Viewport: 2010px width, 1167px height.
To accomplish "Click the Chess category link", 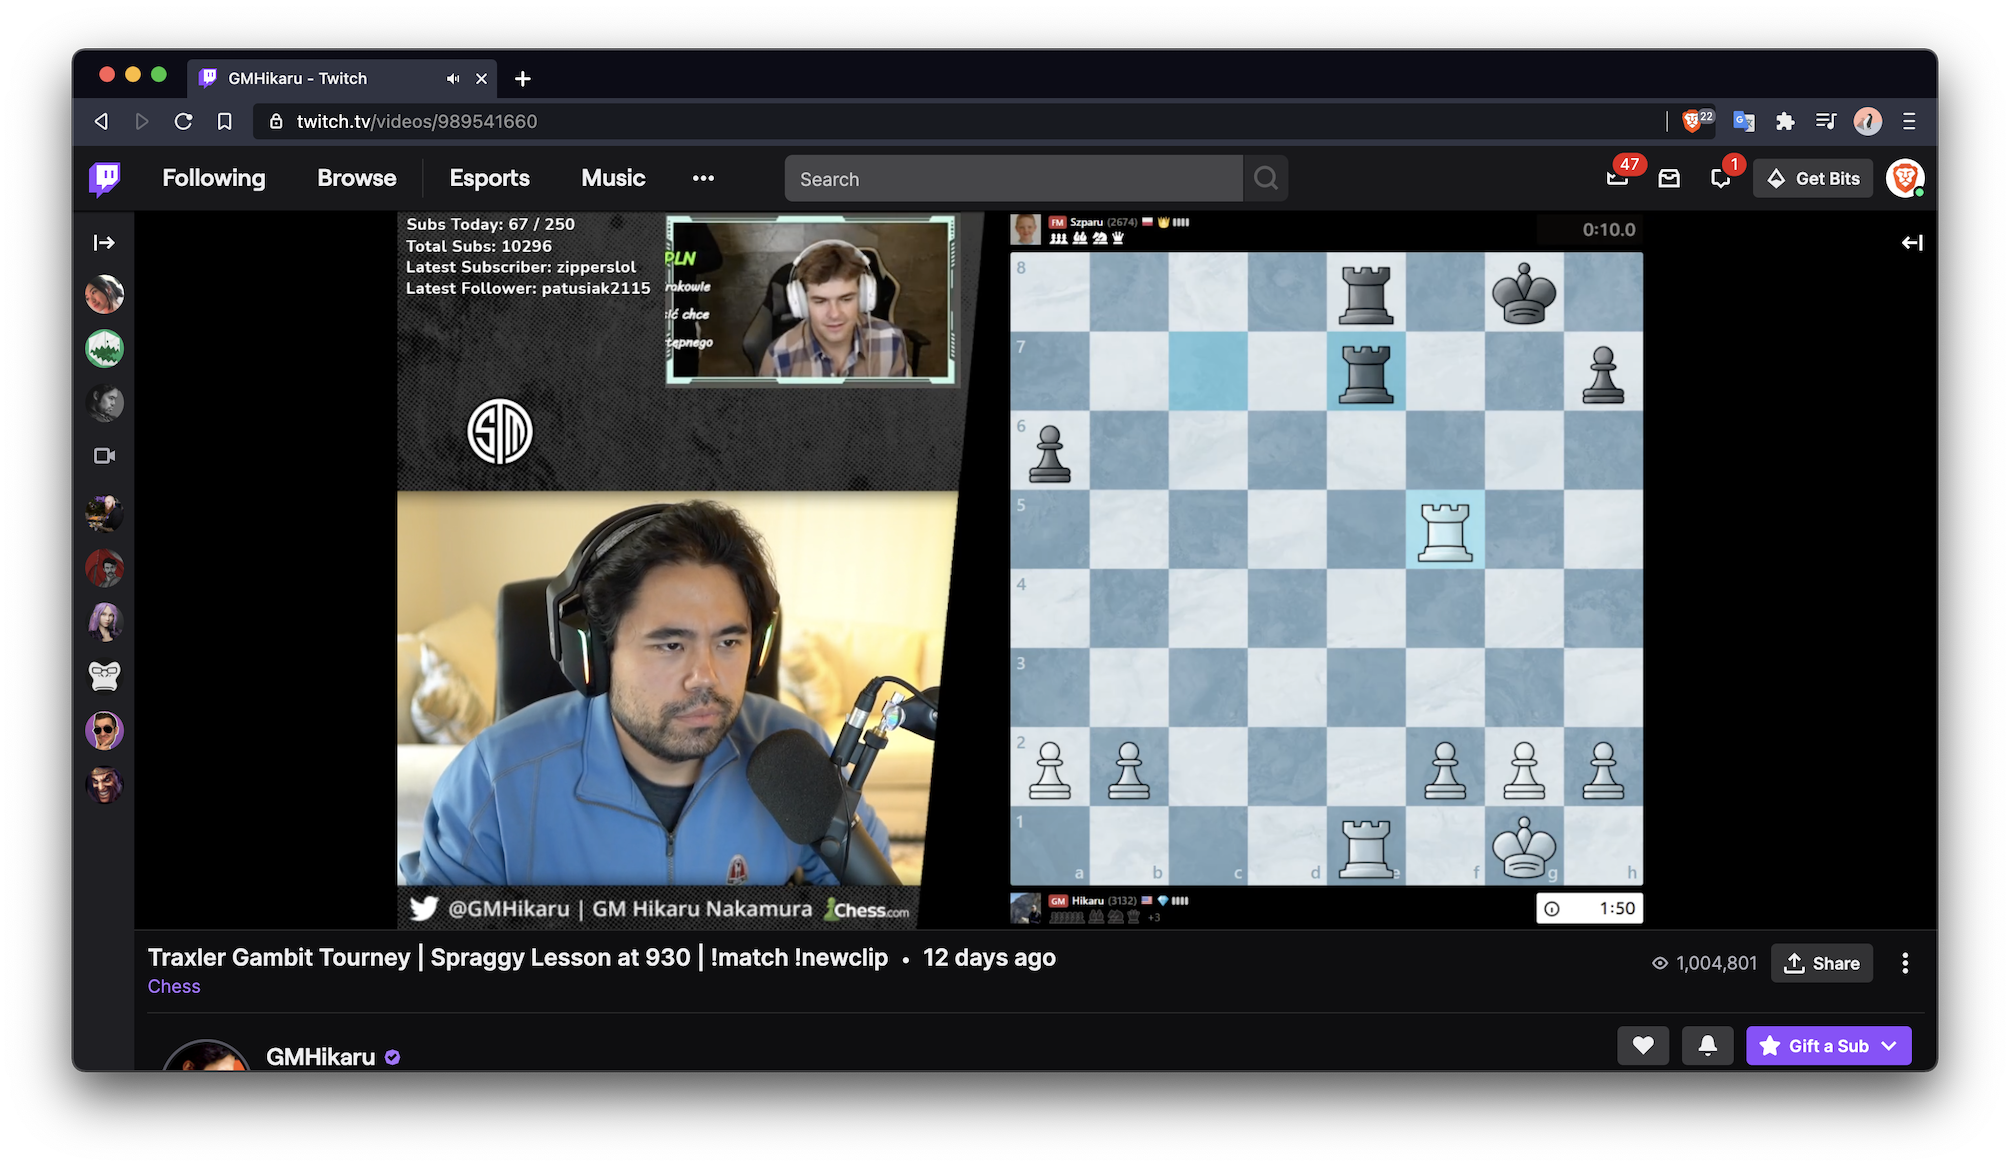I will point(174,986).
